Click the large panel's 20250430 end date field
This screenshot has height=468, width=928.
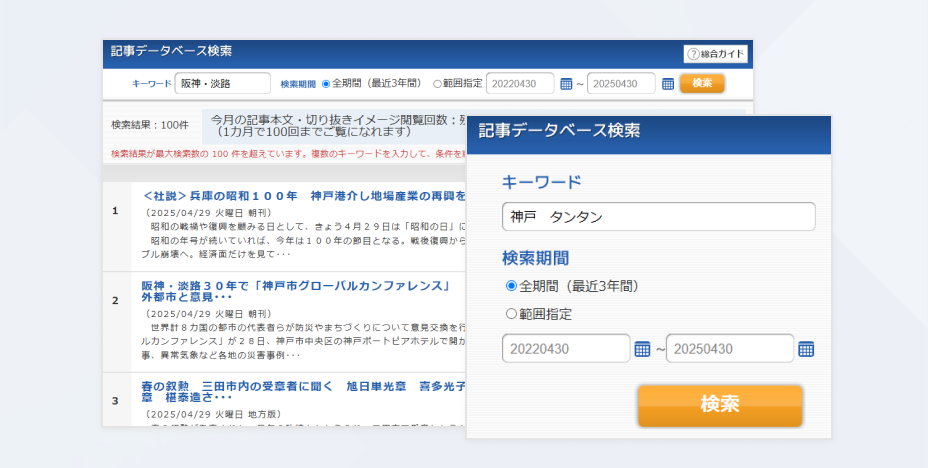coord(730,349)
